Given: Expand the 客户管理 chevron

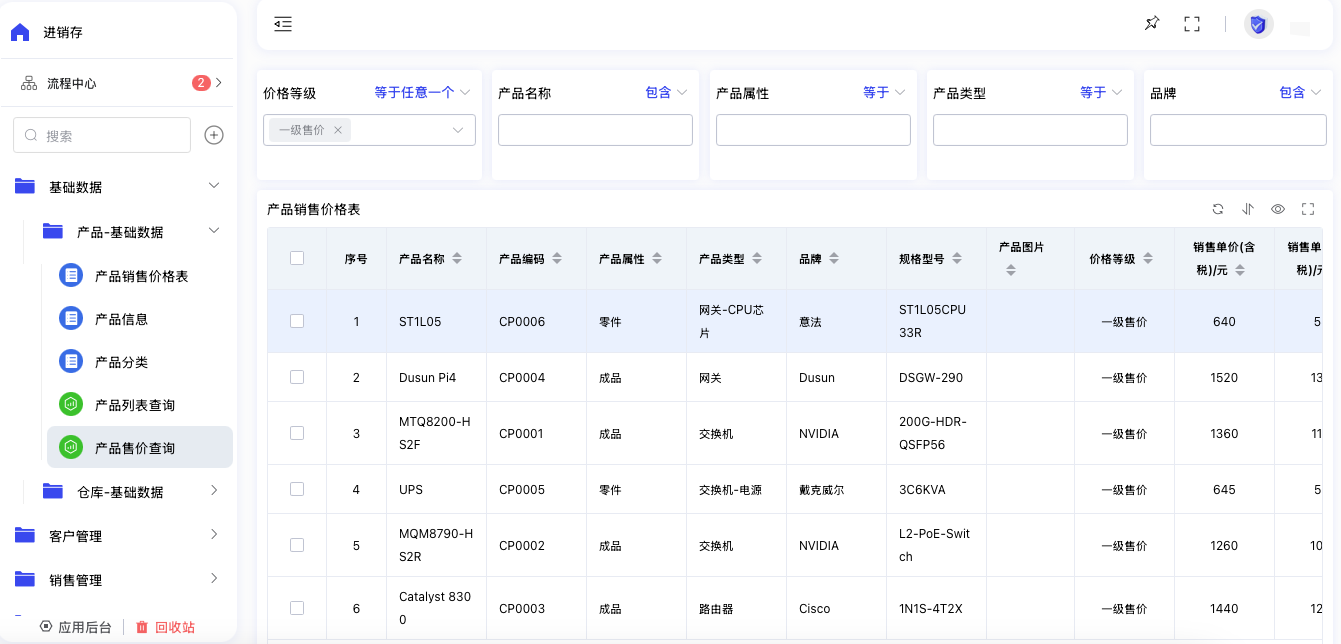Looking at the screenshot, I should (x=214, y=535).
